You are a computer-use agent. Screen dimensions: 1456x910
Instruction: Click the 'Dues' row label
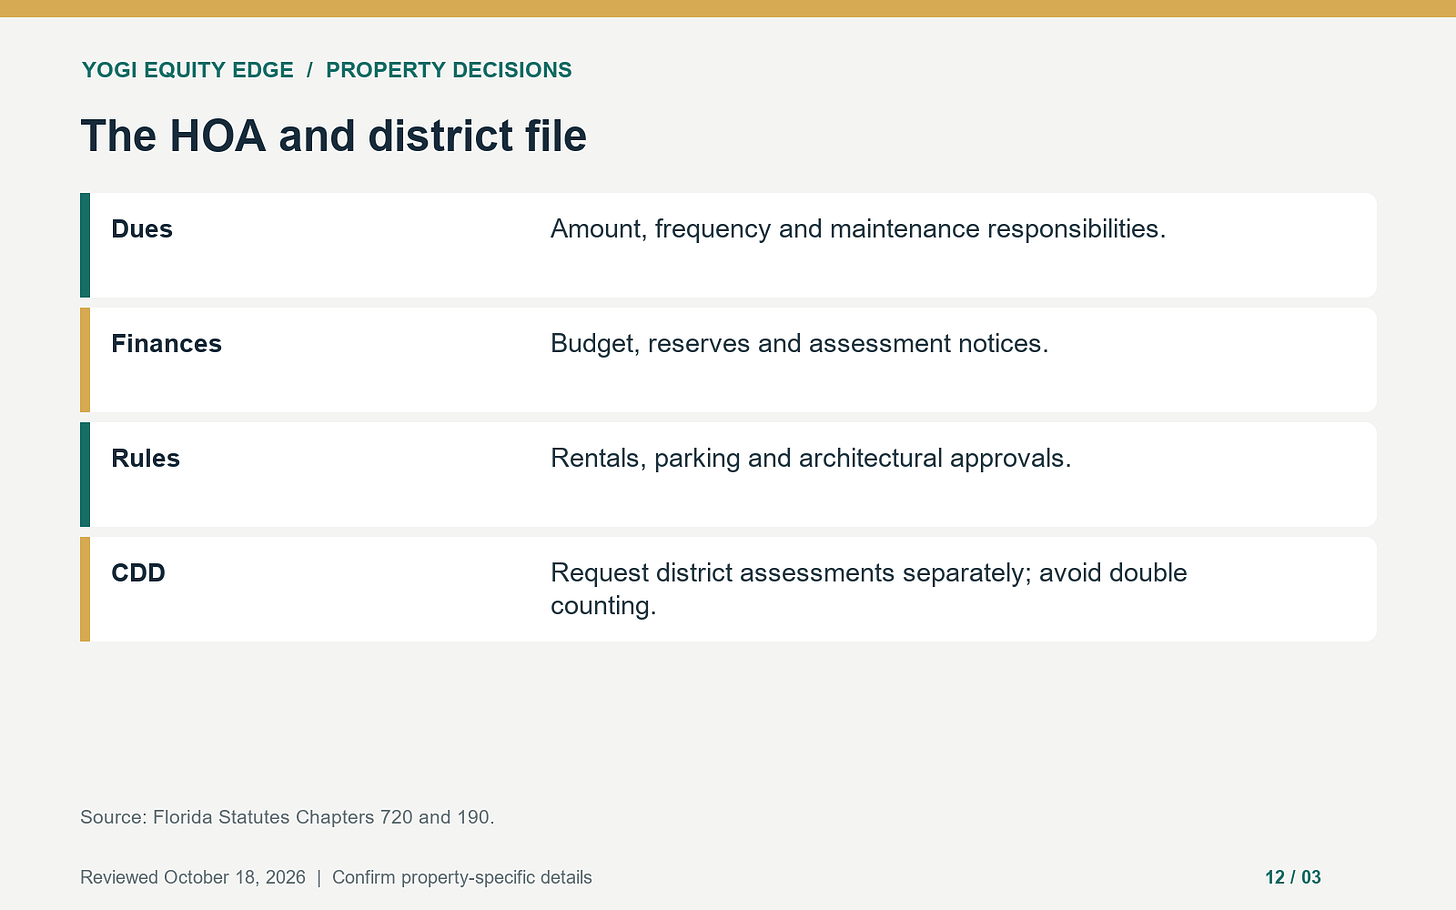point(142,229)
